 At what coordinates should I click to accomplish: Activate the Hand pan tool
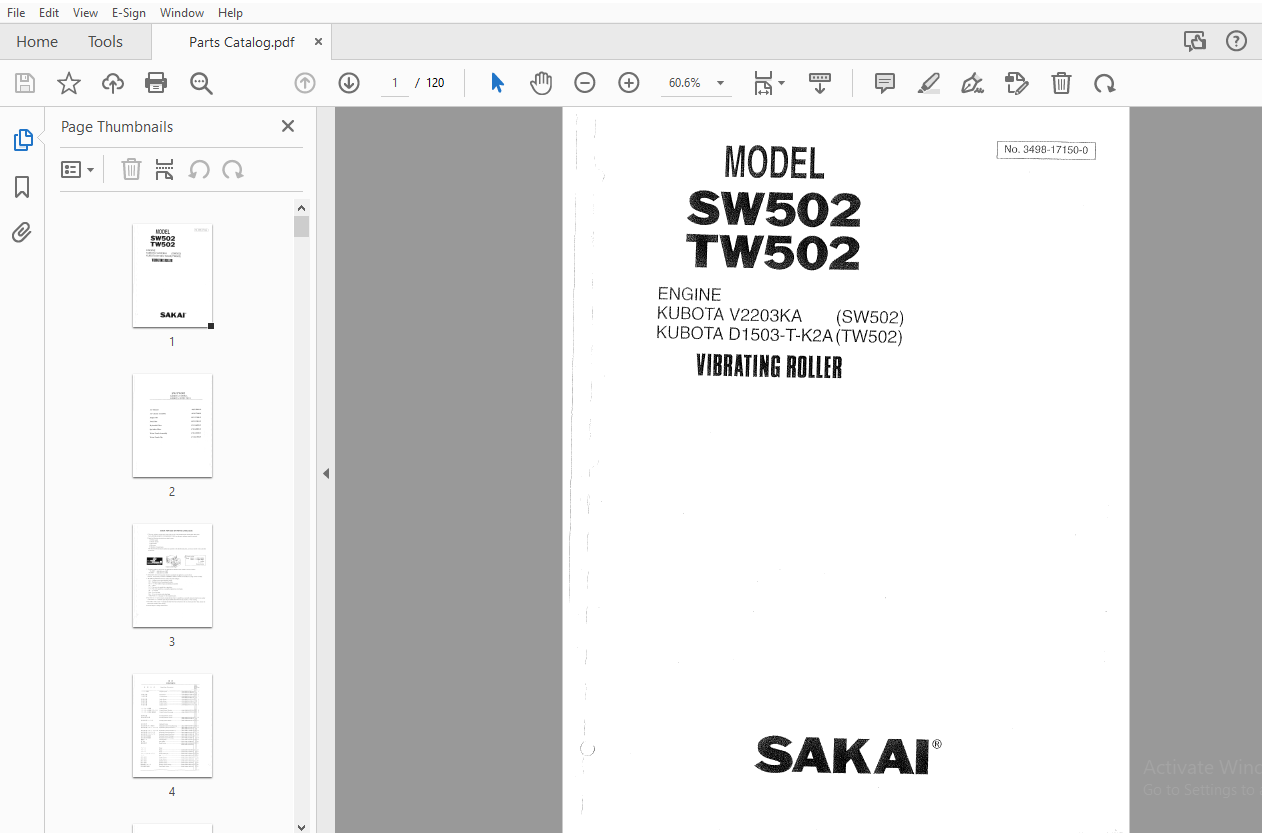pos(541,83)
